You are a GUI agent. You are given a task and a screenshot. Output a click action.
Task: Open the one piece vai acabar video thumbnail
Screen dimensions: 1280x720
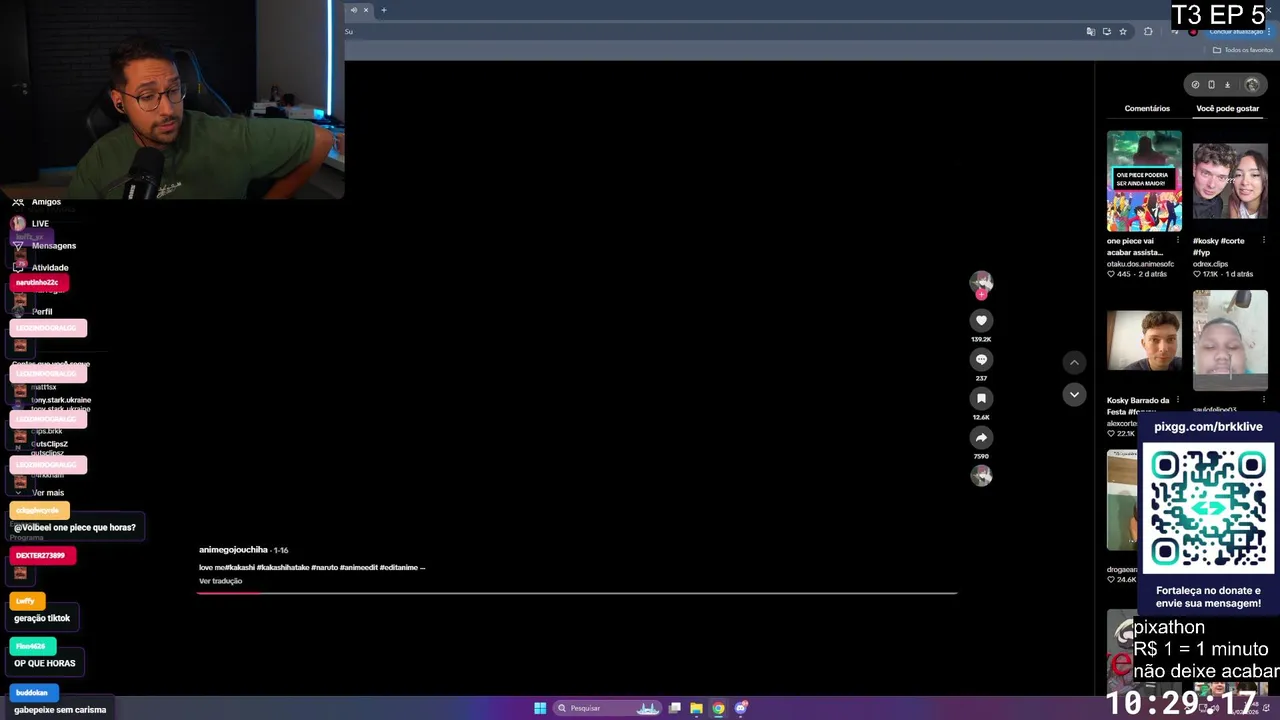point(1144,181)
